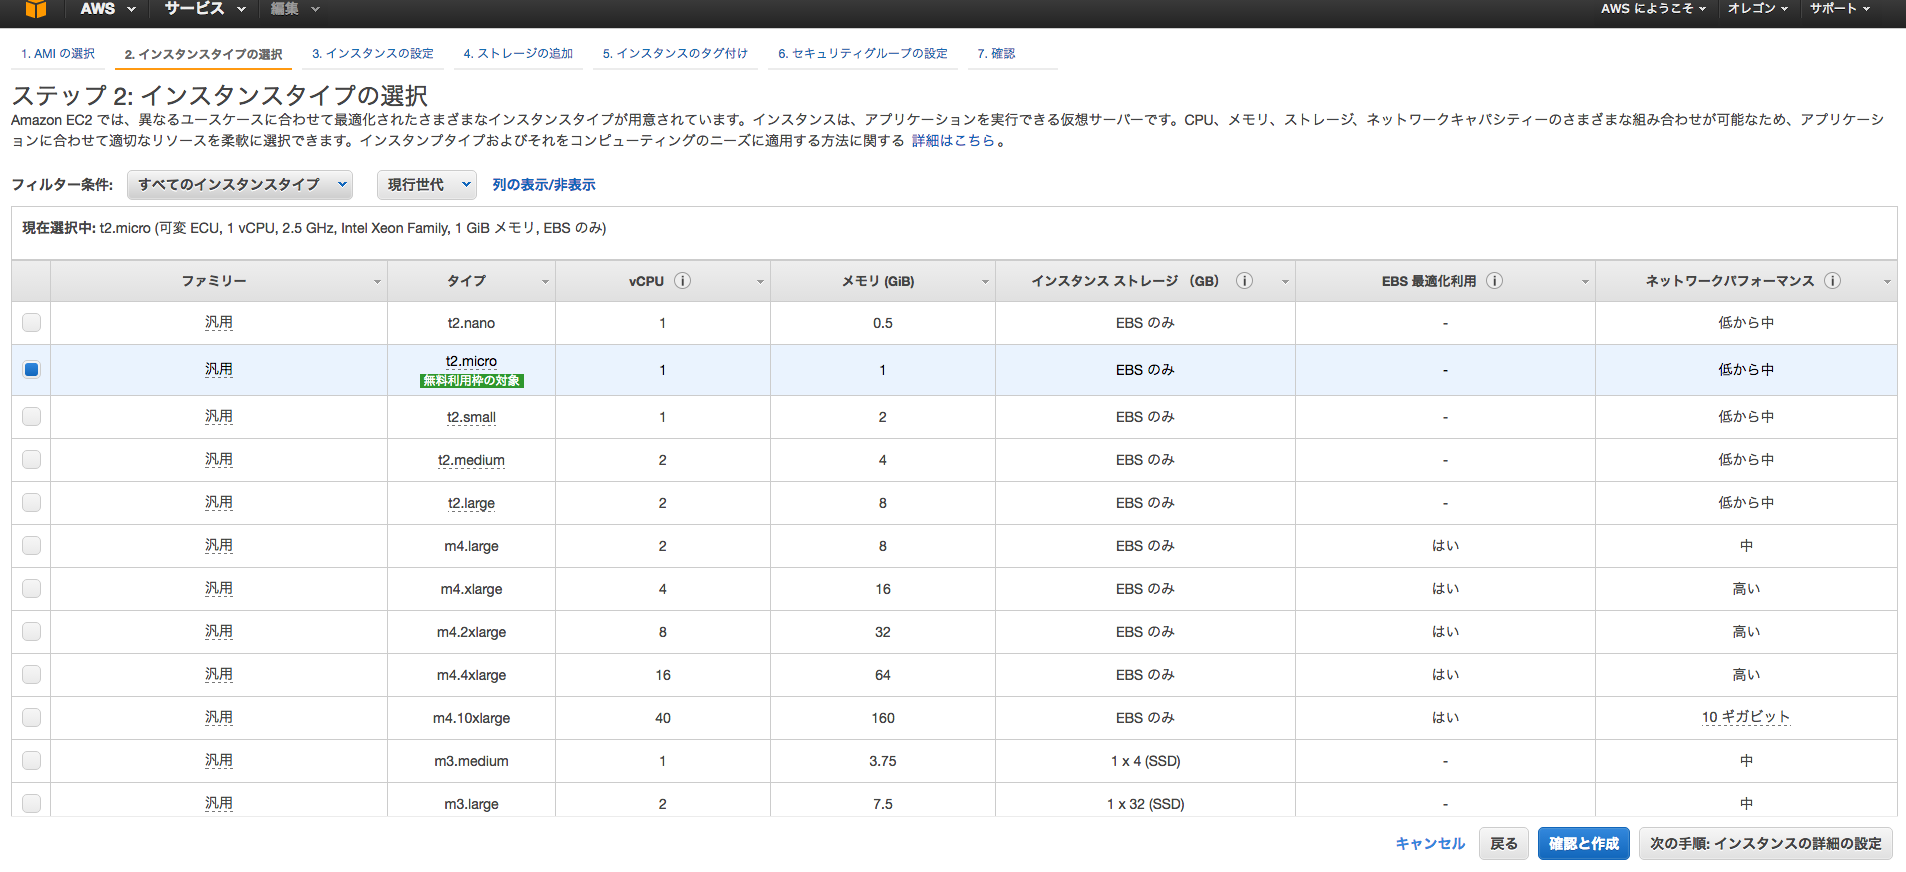Open メモリ (GiB) column sort arrow
Image resolution: width=1906 pixels, height=872 pixels.
pos(985,282)
